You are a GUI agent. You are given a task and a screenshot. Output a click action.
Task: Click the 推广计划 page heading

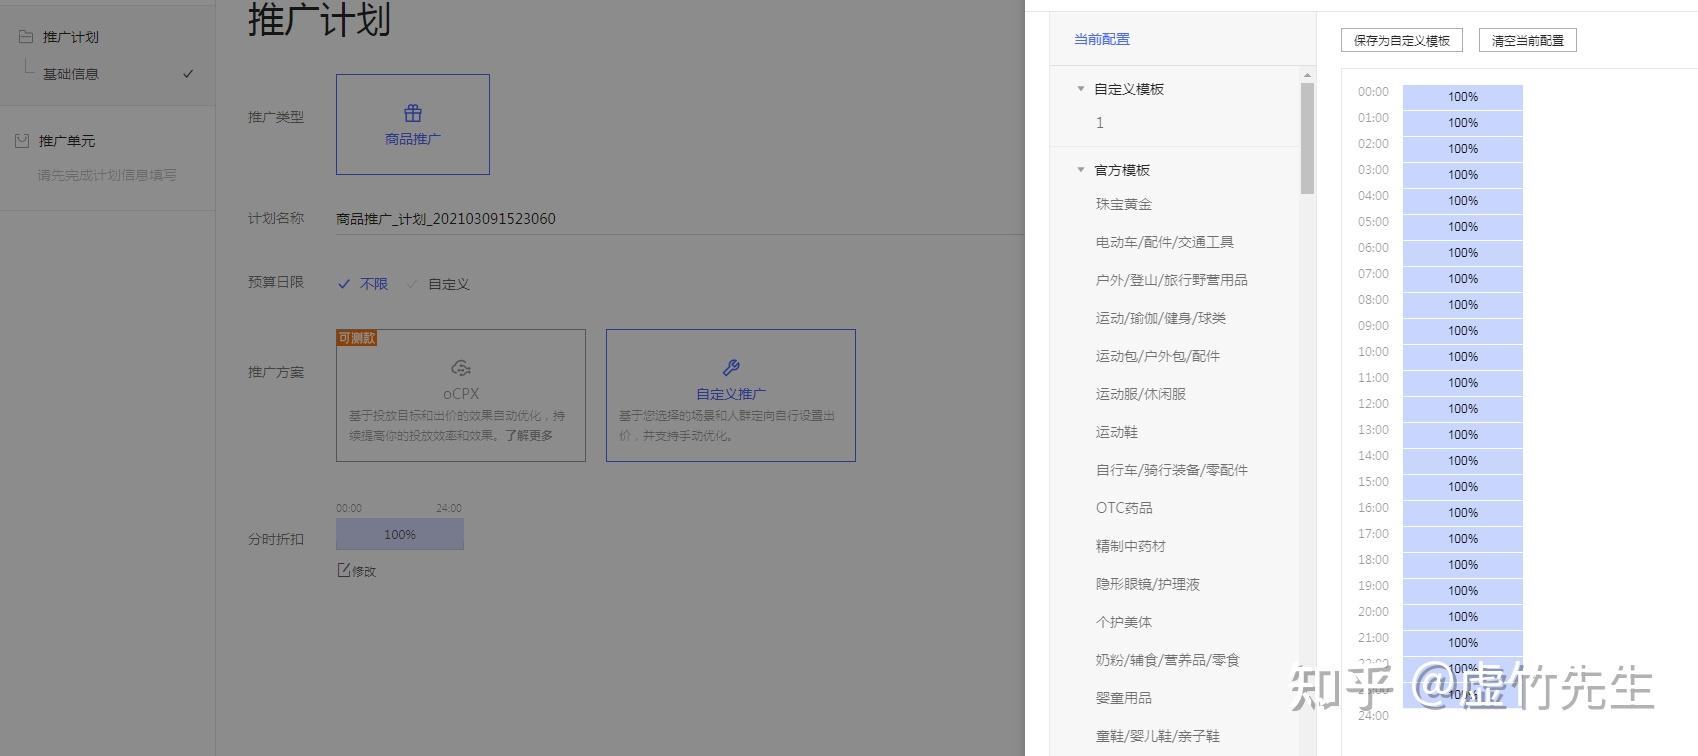(319, 20)
